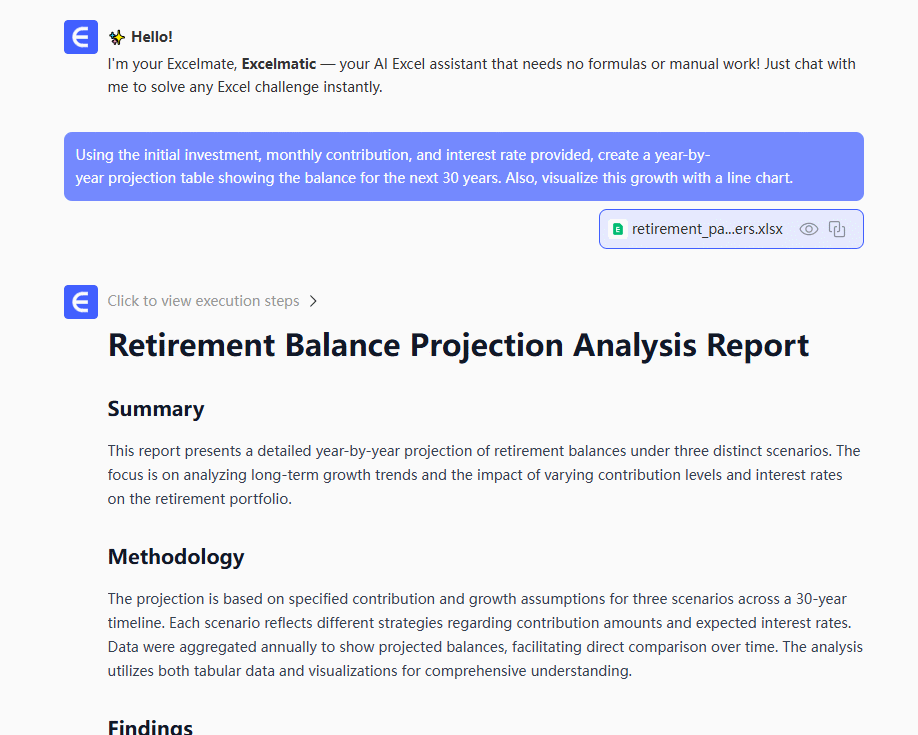Click the green spreadsheet file icon in attachment

618,229
